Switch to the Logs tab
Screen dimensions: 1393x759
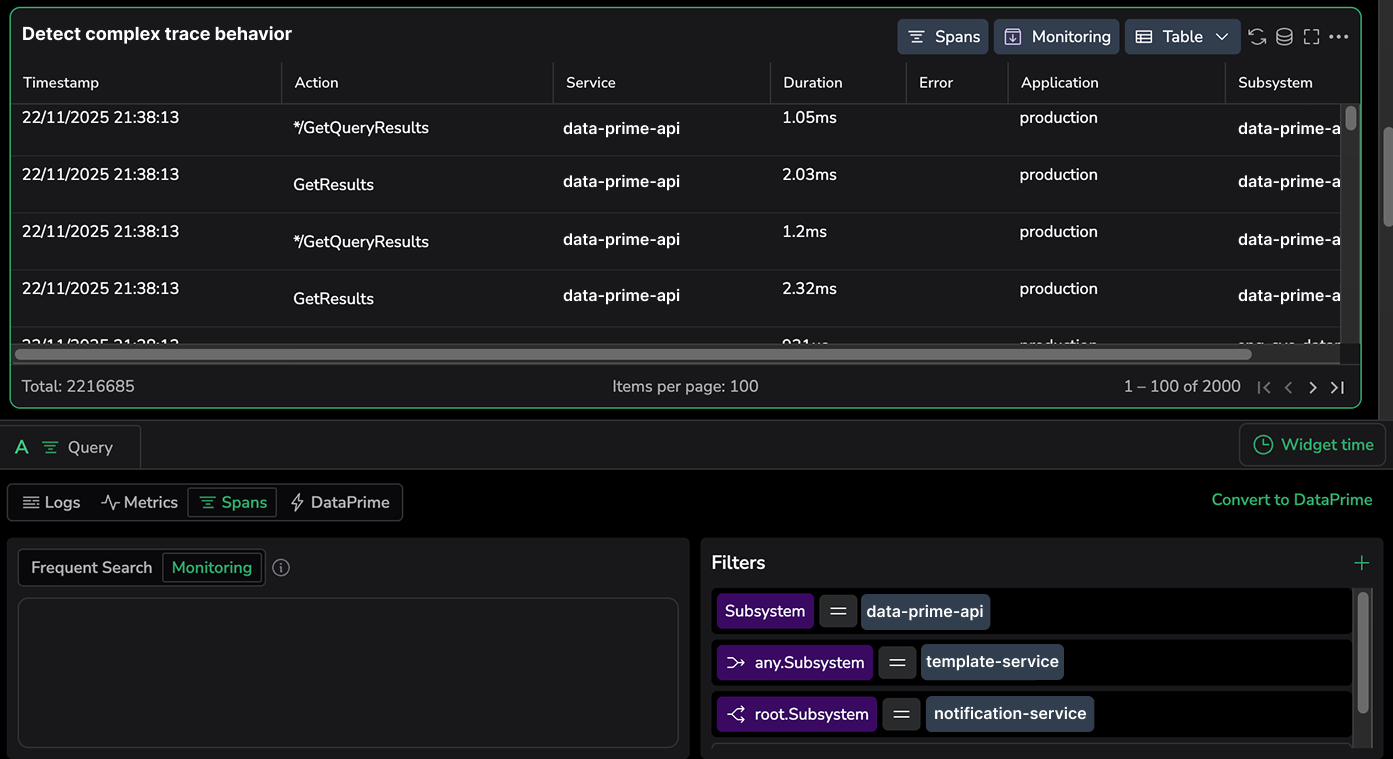tap(51, 503)
